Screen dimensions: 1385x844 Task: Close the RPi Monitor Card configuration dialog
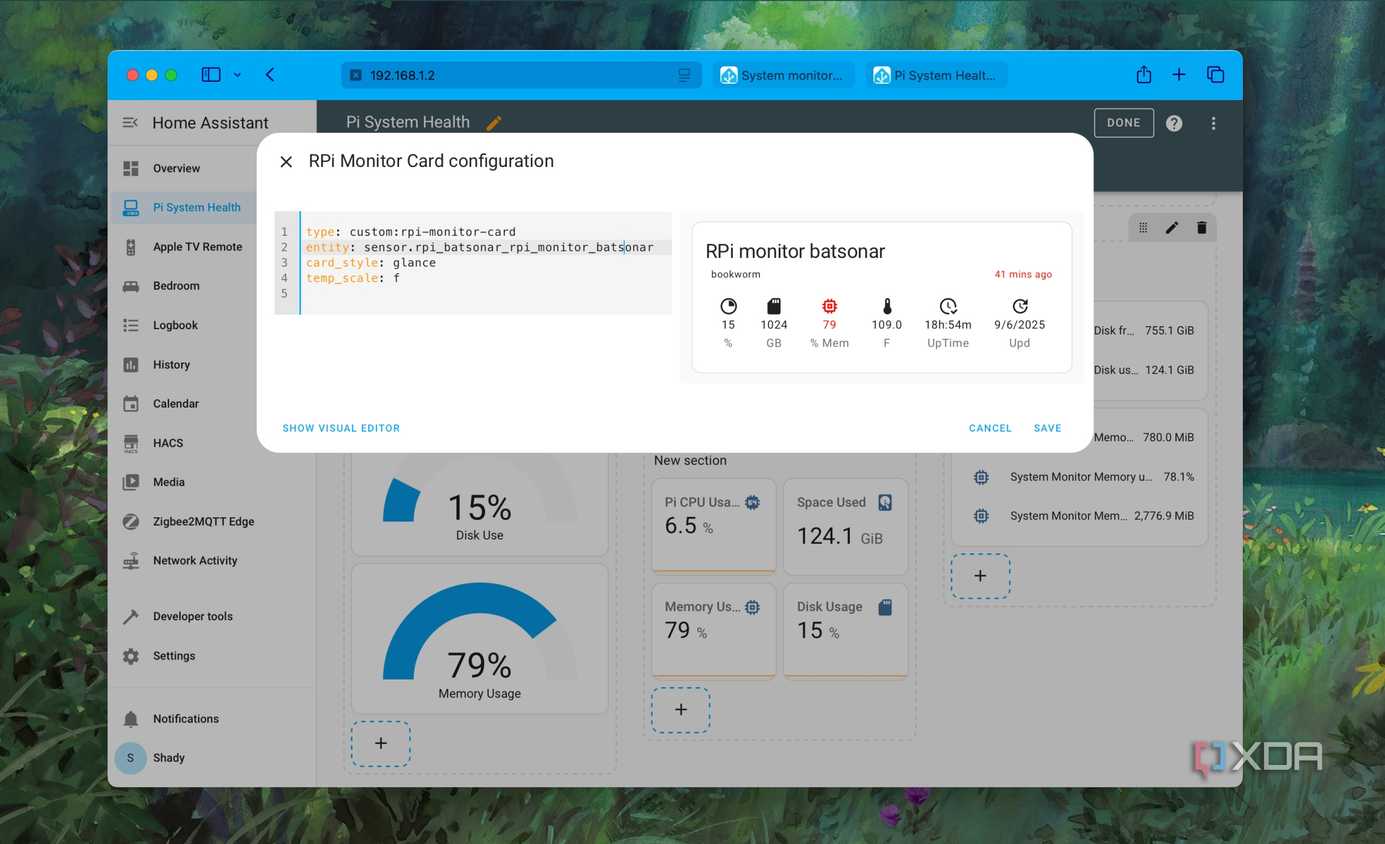[286, 162]
